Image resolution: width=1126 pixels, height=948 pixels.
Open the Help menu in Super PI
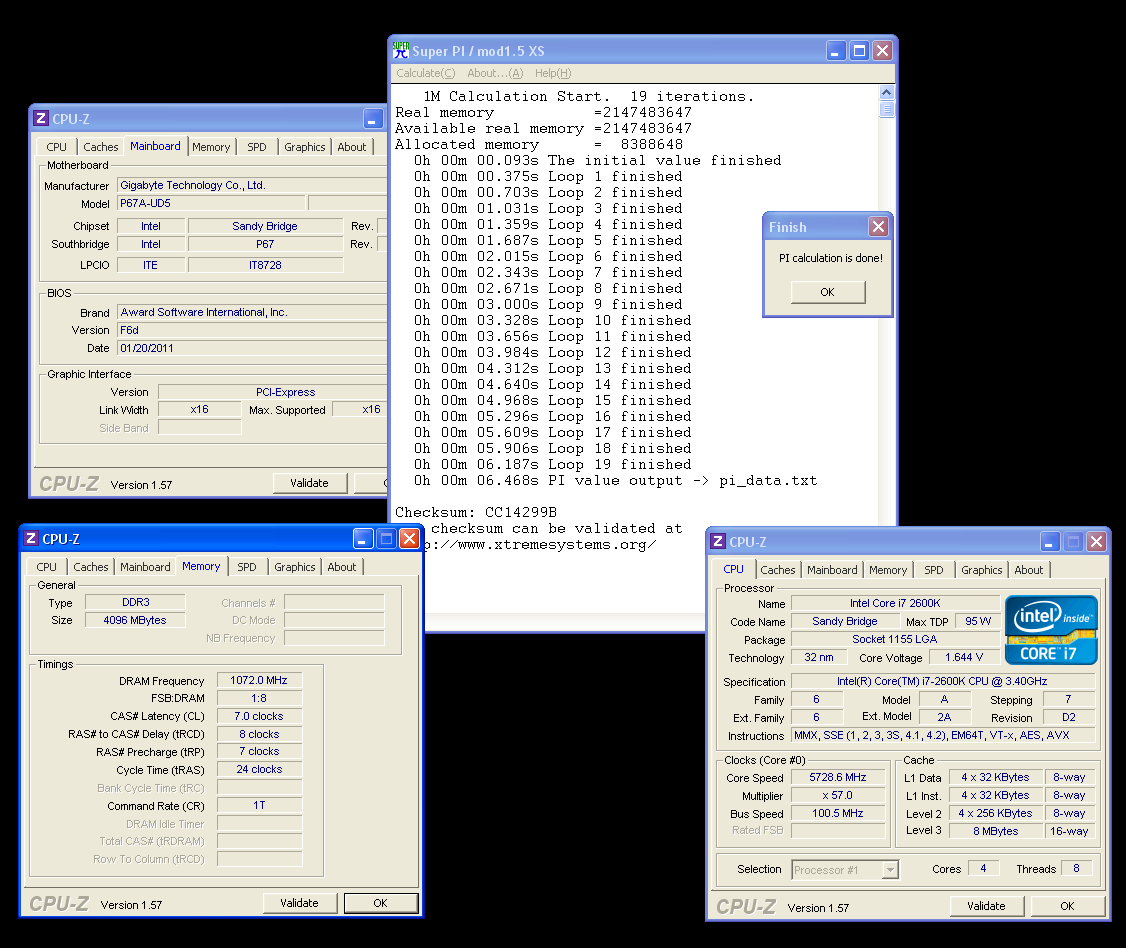pyautogui.click(x=553, y=73)
